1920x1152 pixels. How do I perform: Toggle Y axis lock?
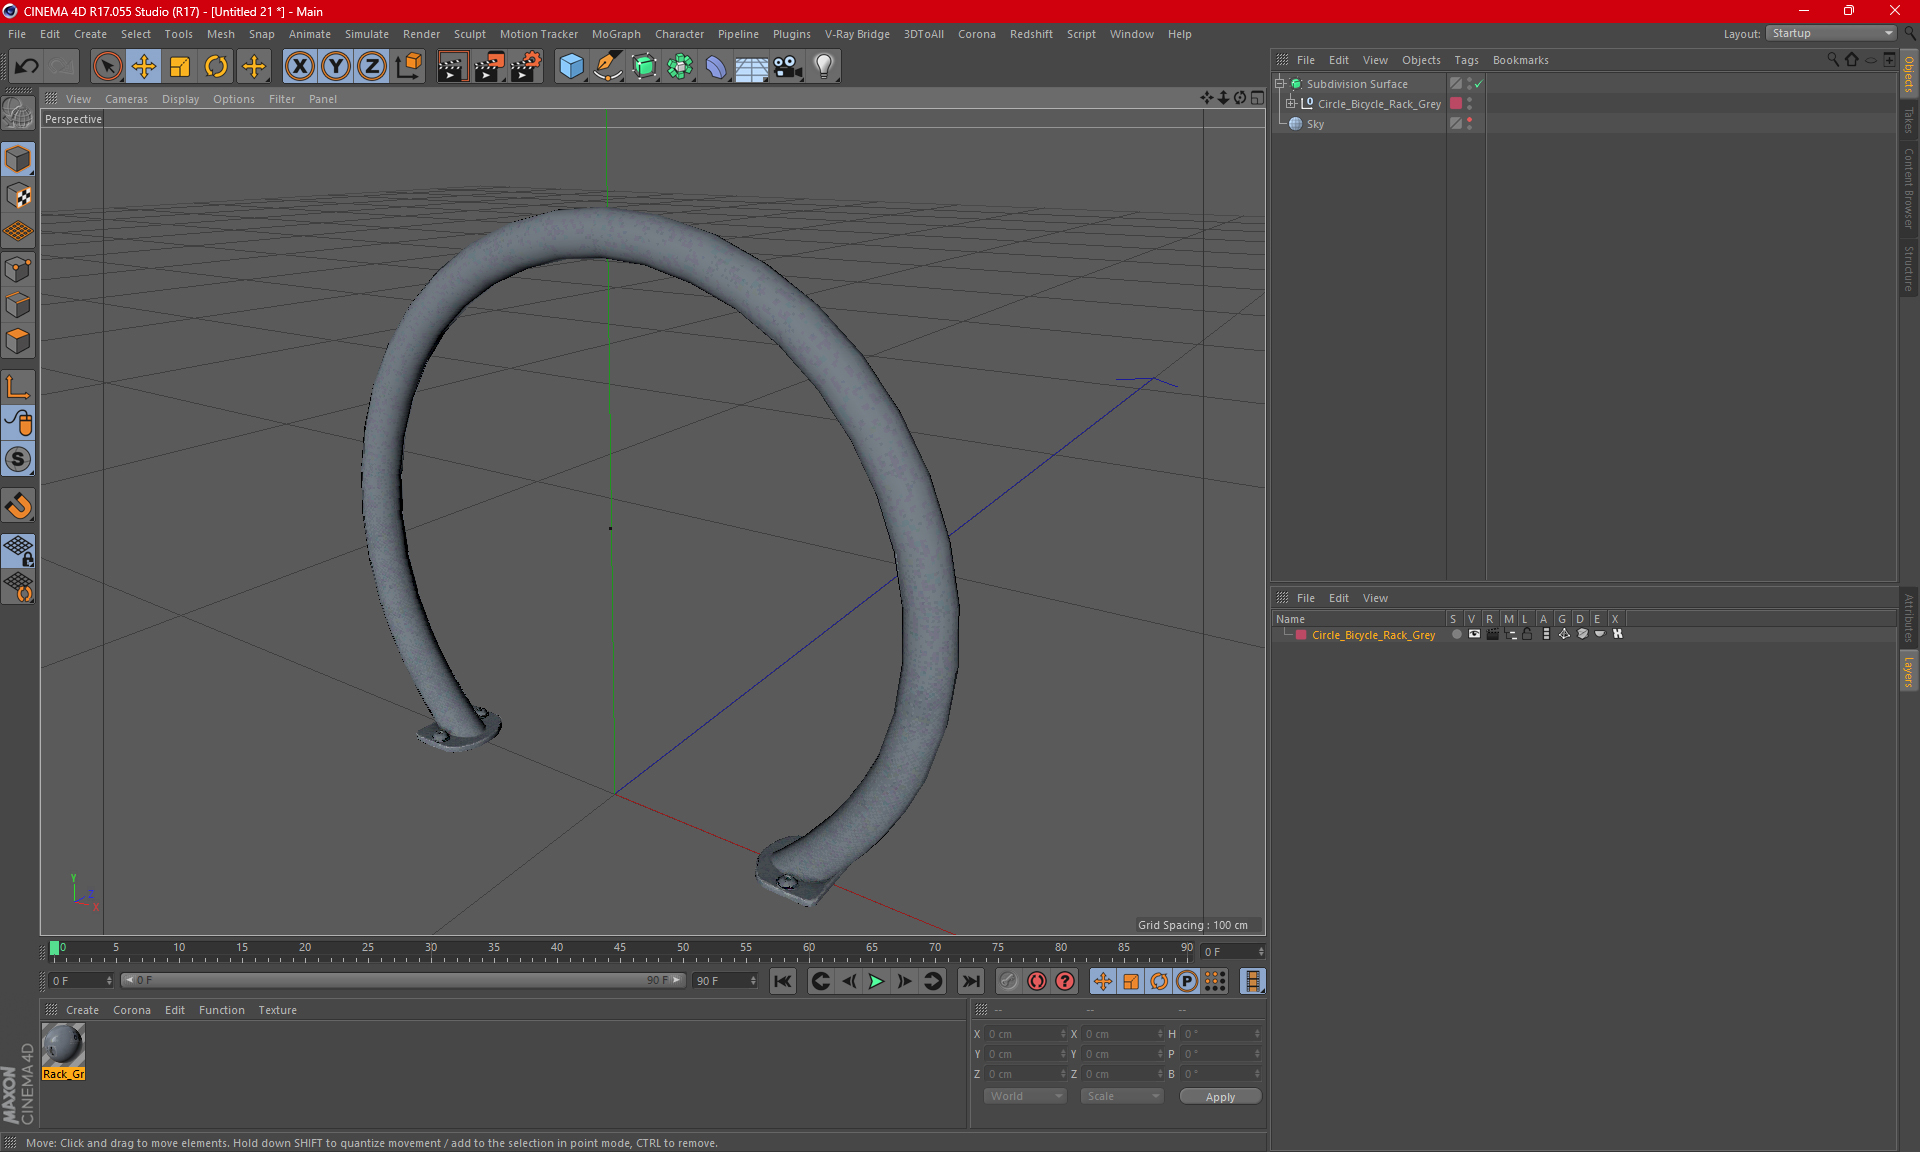pos(336,67)
